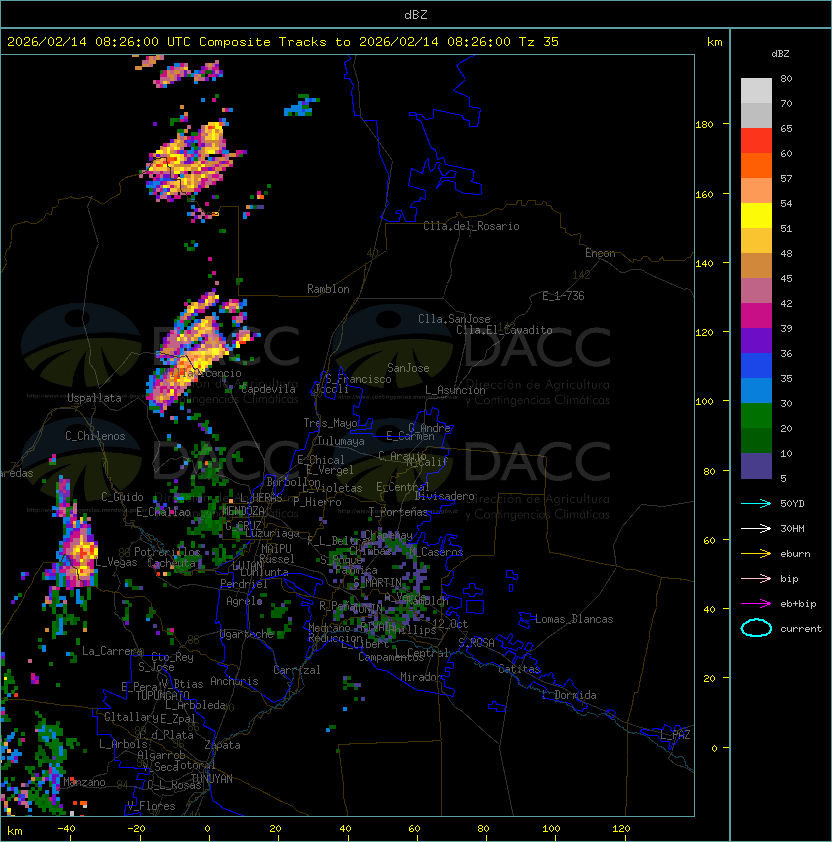This screenshot has height=842, width=832.
Task: Click the intense storm cell near Villavicencio
Action: click(196, 352)
